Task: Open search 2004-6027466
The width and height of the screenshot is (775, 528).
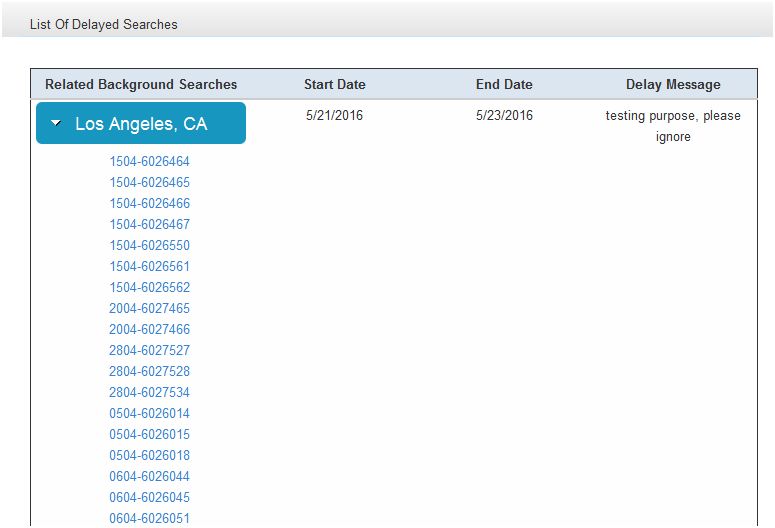Action: pos(149,329)
